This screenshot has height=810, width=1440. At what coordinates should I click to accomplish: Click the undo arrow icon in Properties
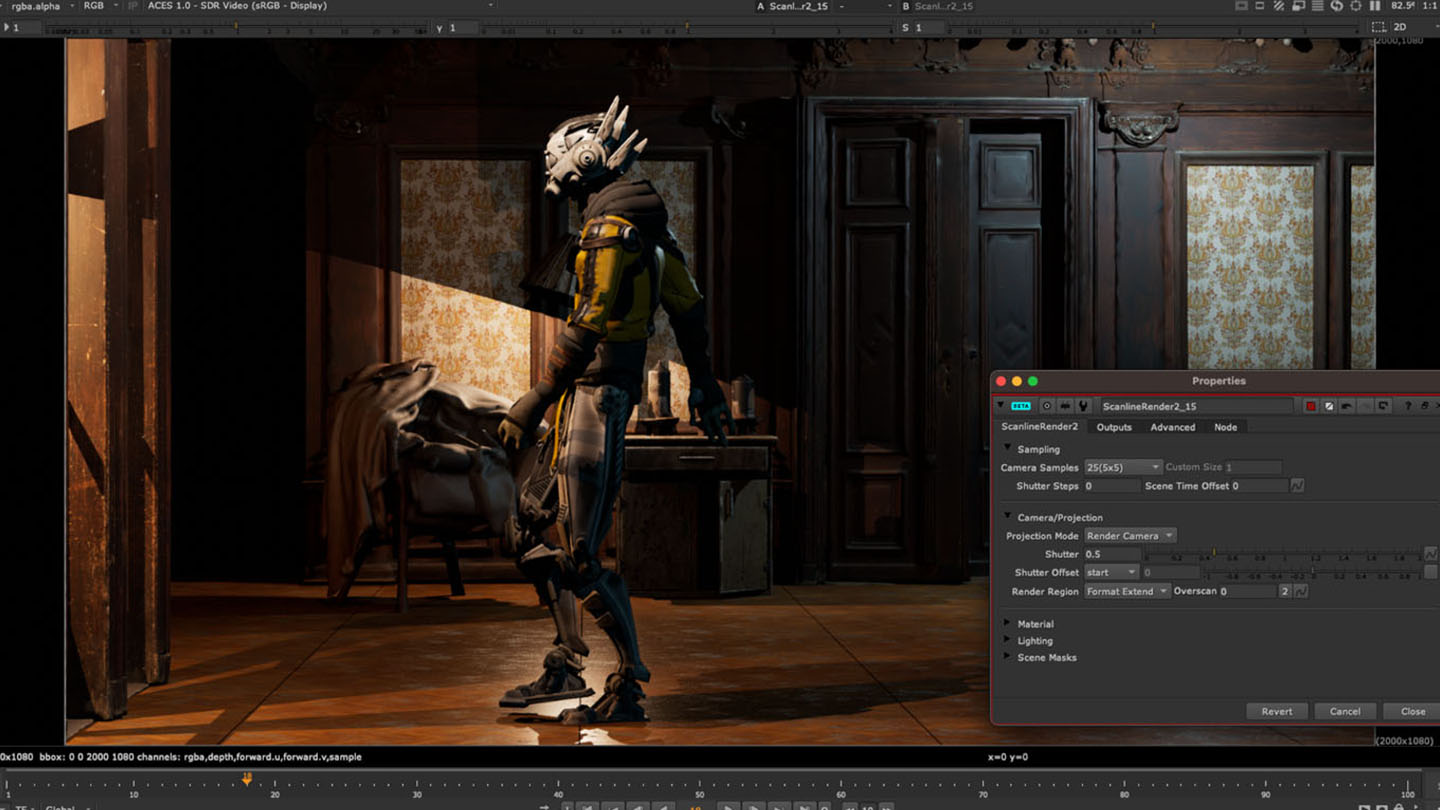pos(1347,406)
